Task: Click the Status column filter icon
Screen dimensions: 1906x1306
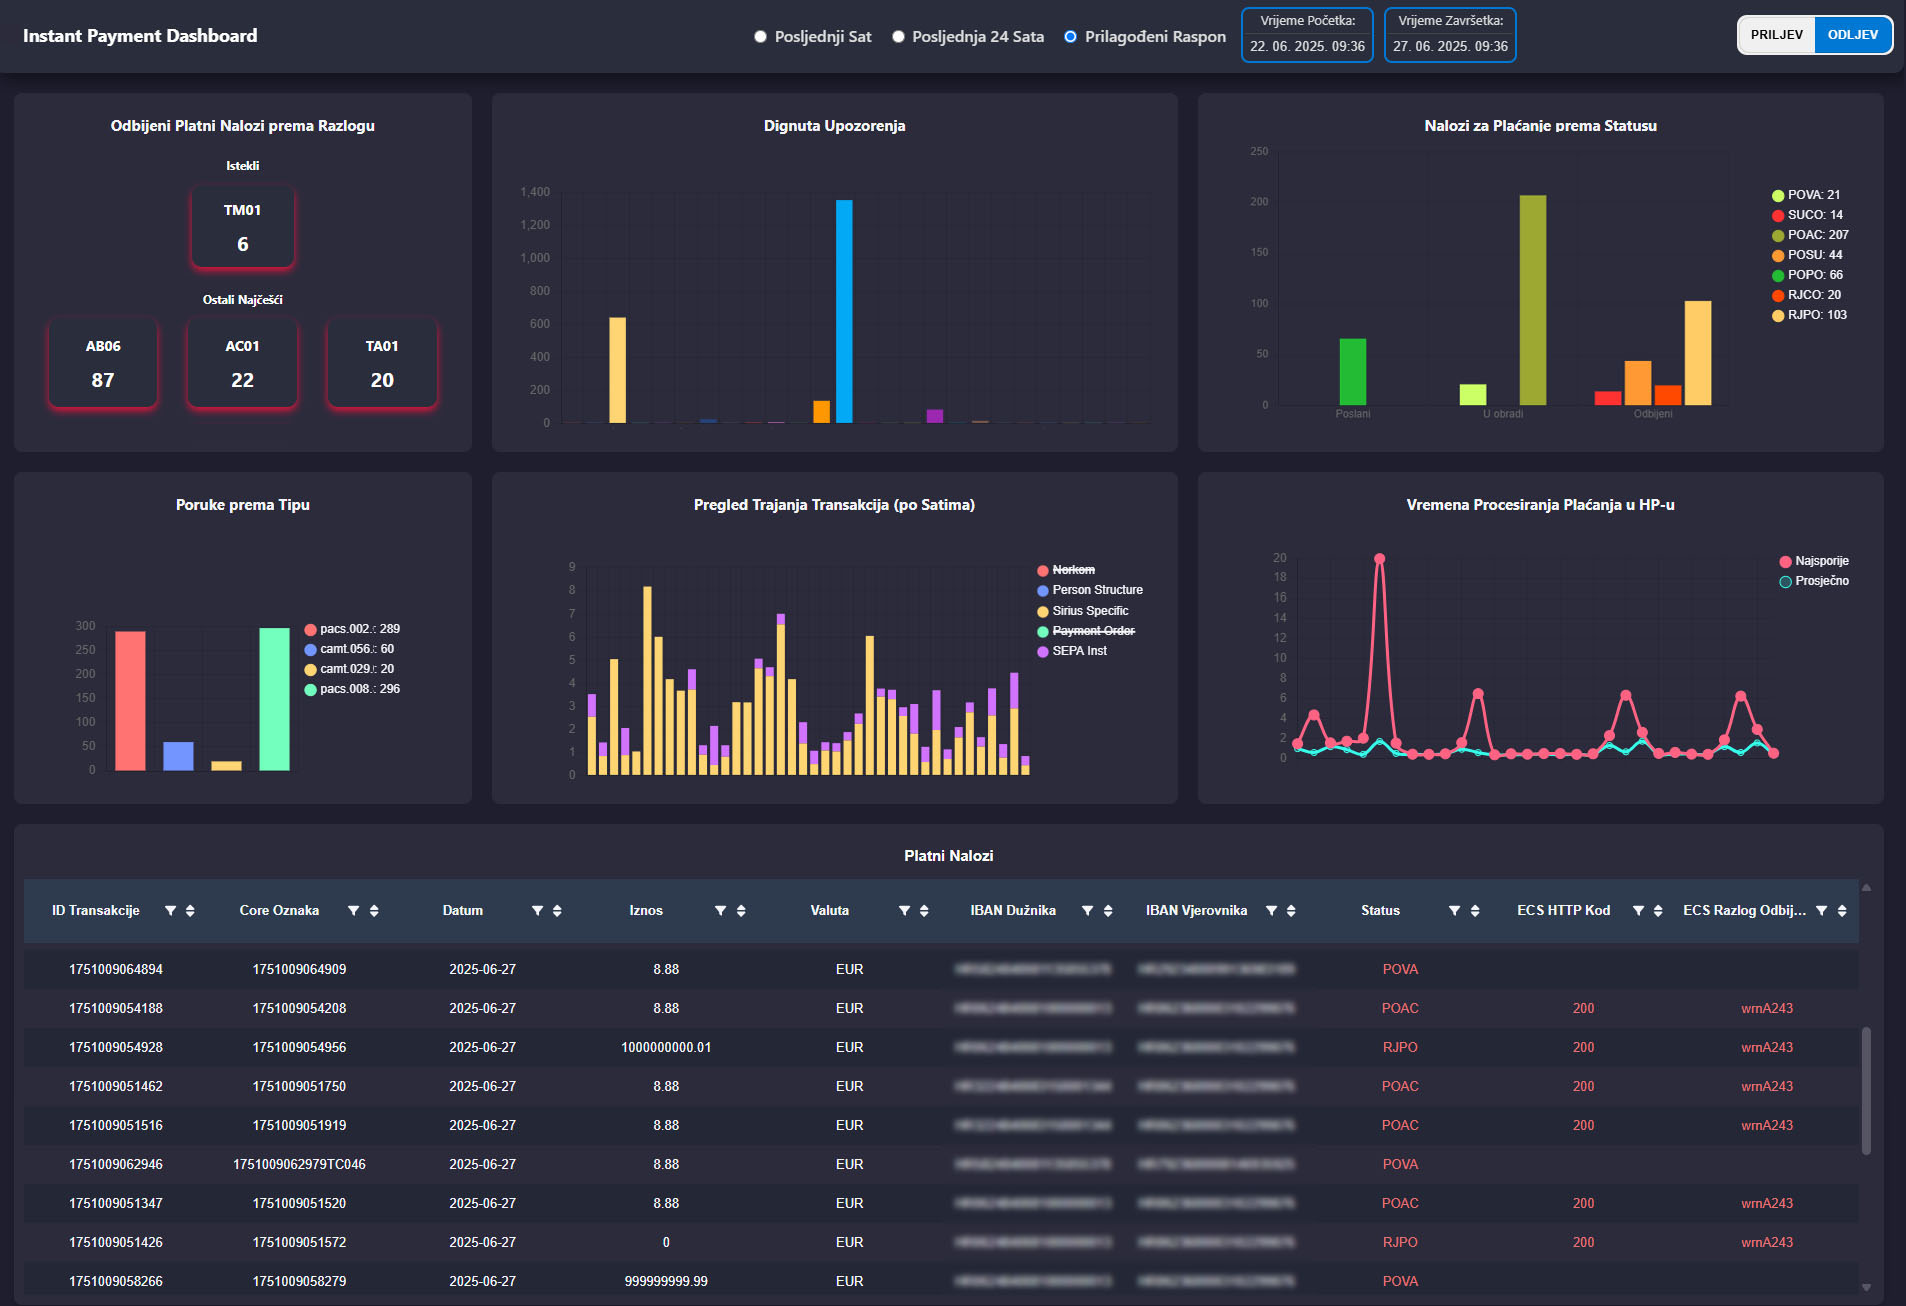Action: 1454,910
